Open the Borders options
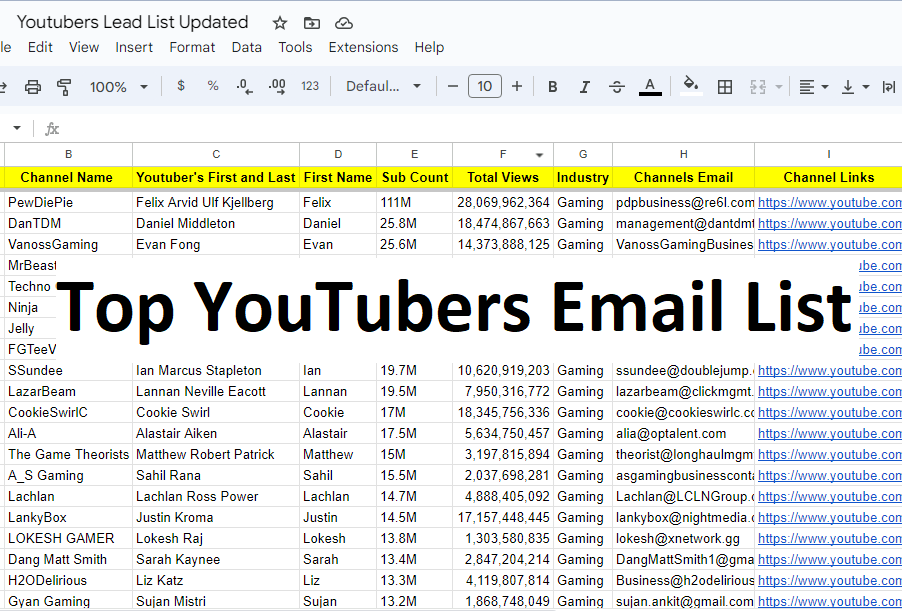 [x=724, y=86]
